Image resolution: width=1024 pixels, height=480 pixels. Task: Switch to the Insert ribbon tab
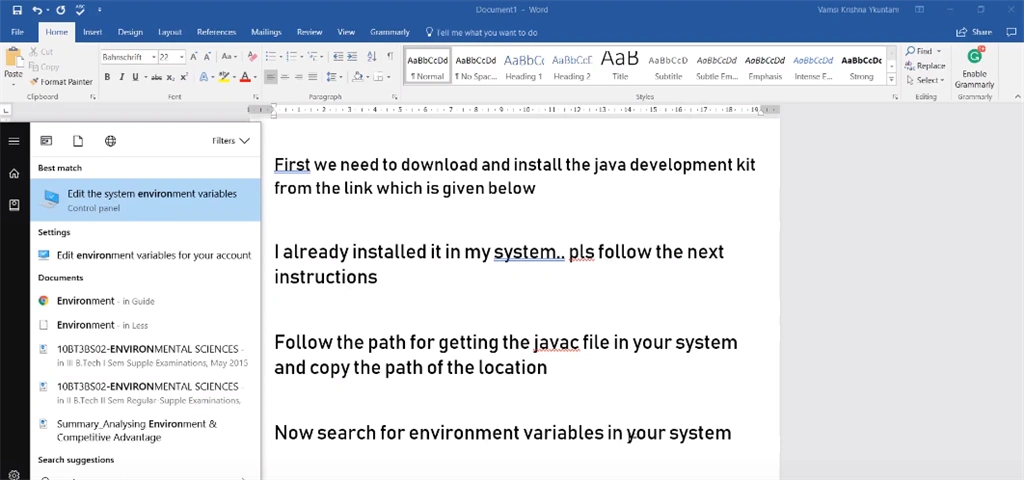(92, 32)
